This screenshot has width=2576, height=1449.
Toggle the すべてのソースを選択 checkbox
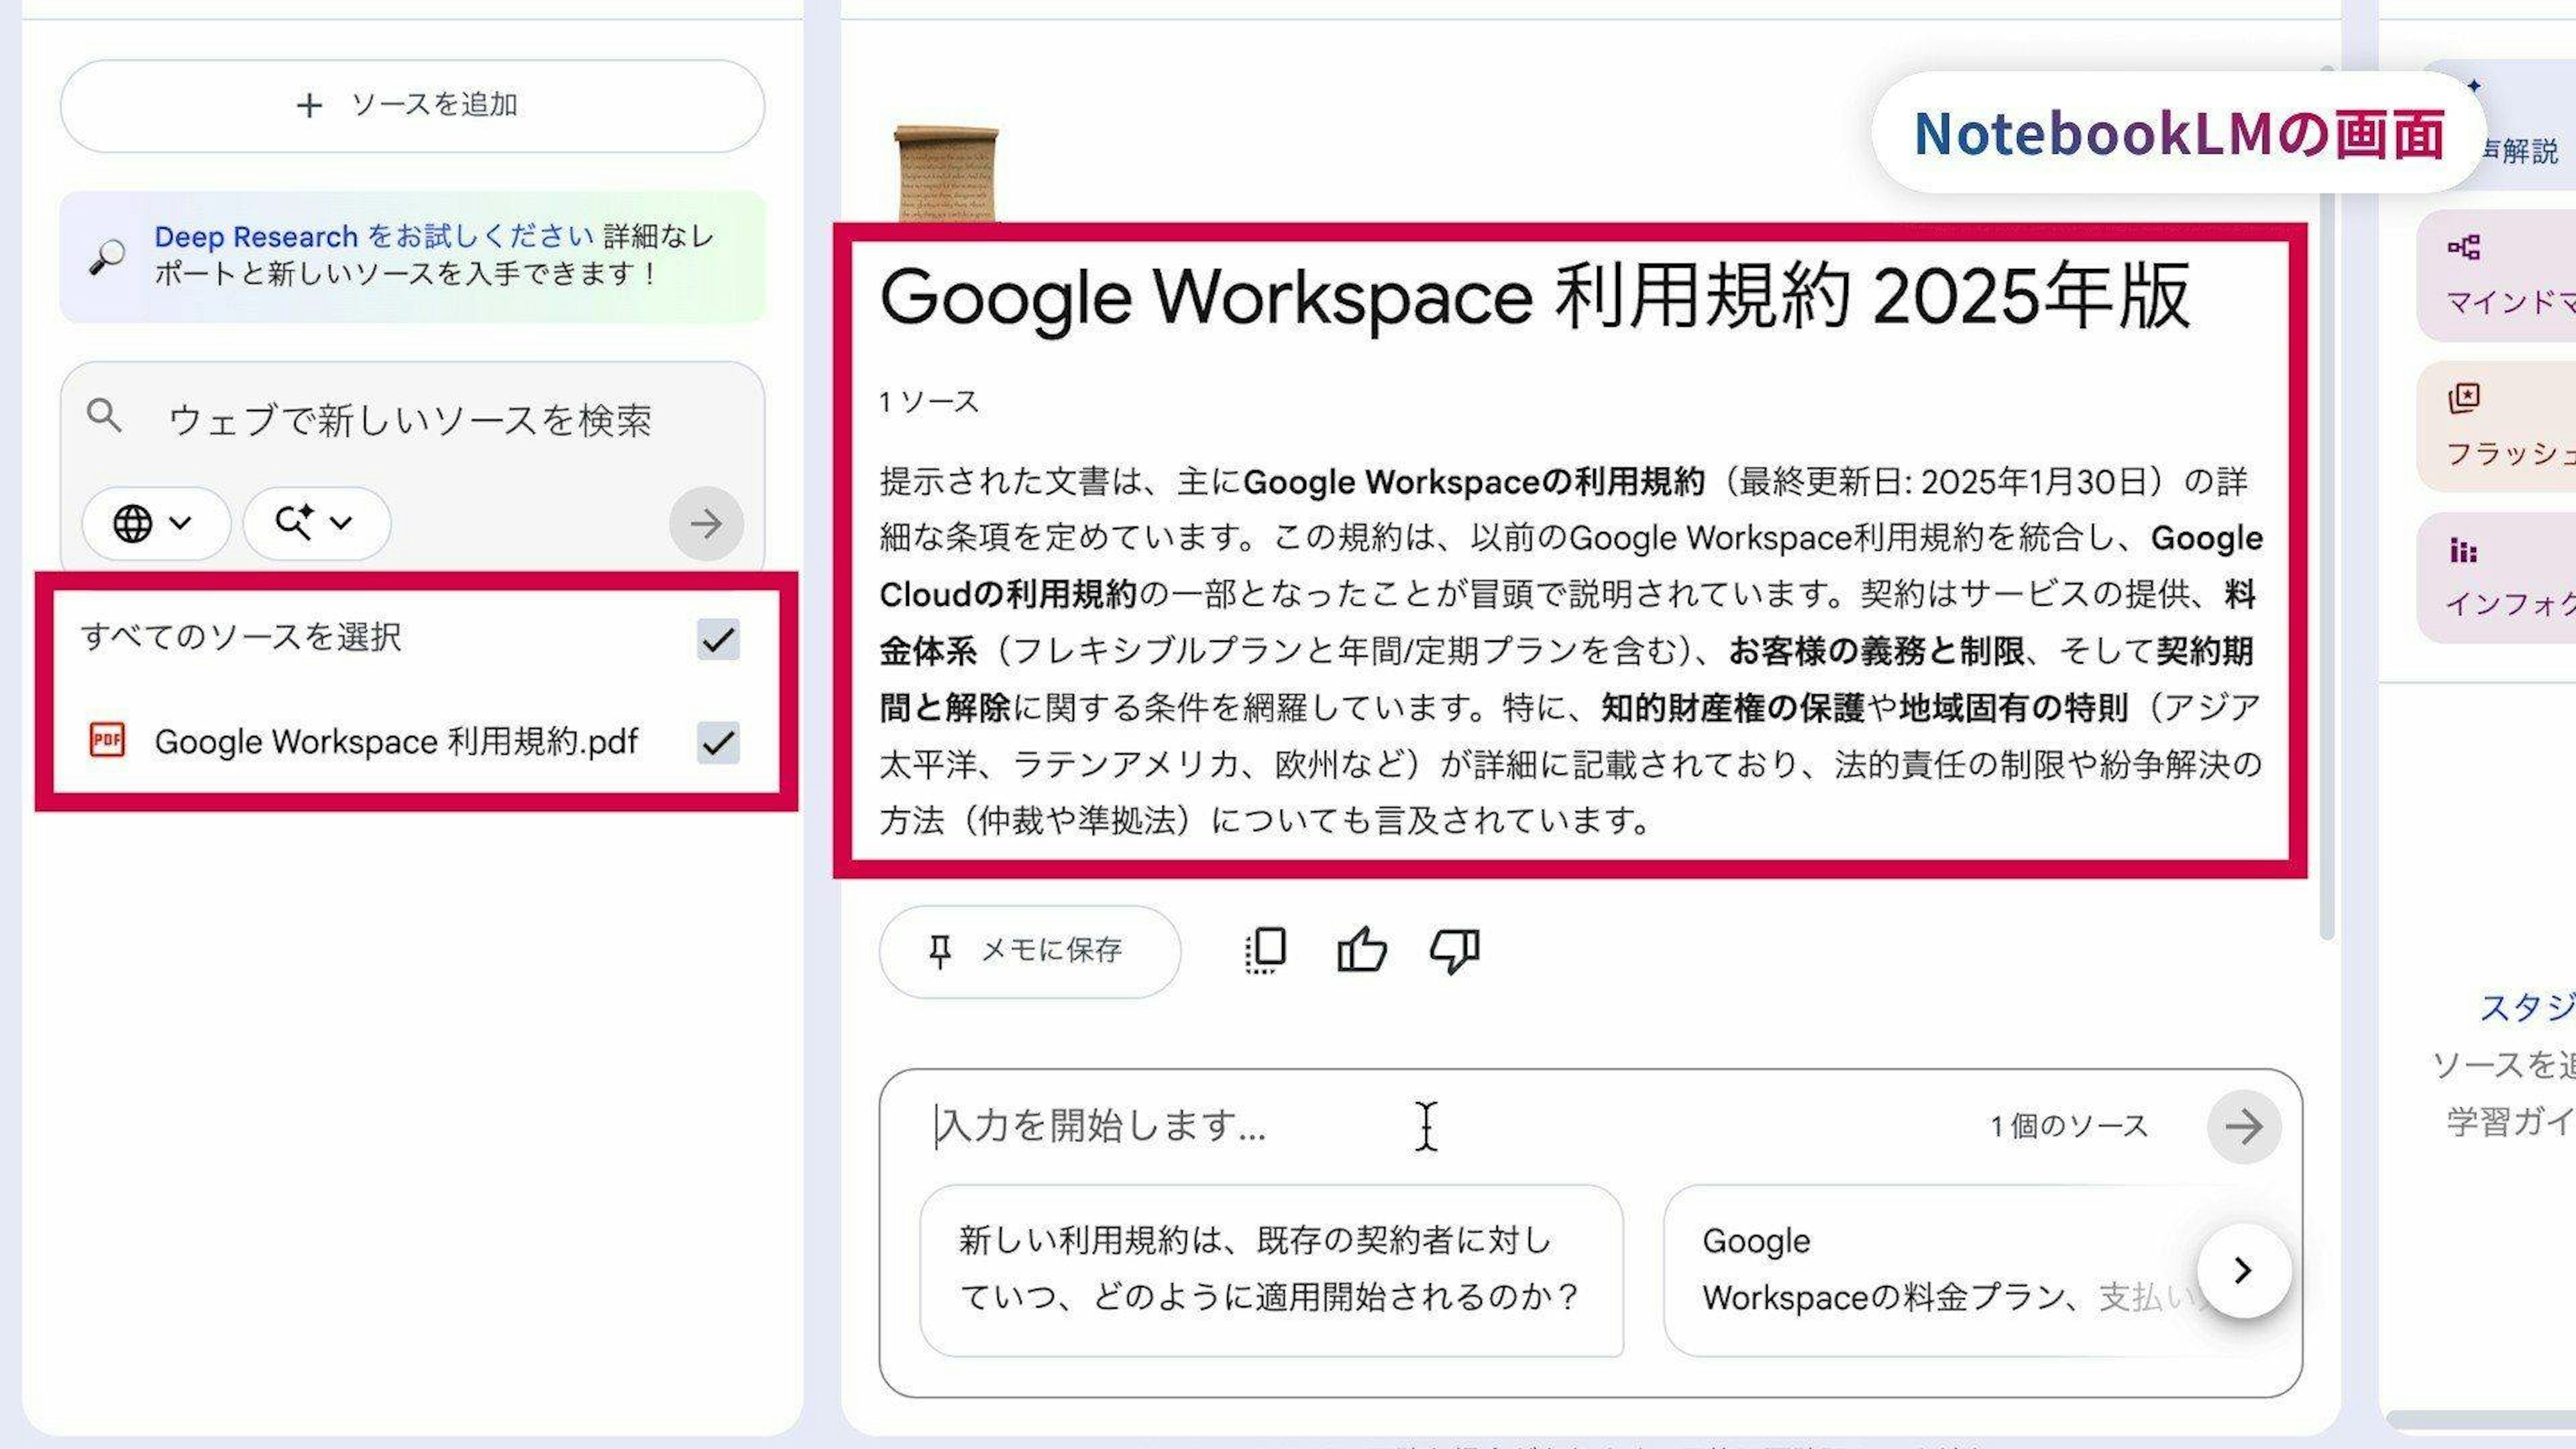tap(718, 639)
